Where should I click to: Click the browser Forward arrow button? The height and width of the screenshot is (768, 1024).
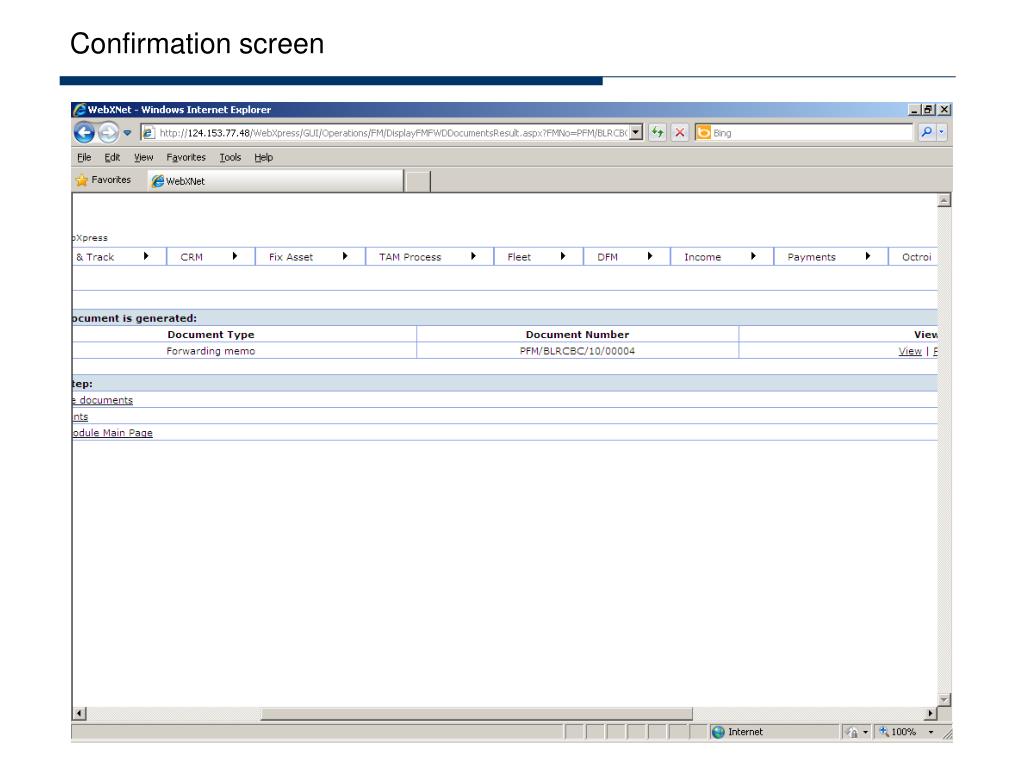pyautogui.click(x=108, y=133)
